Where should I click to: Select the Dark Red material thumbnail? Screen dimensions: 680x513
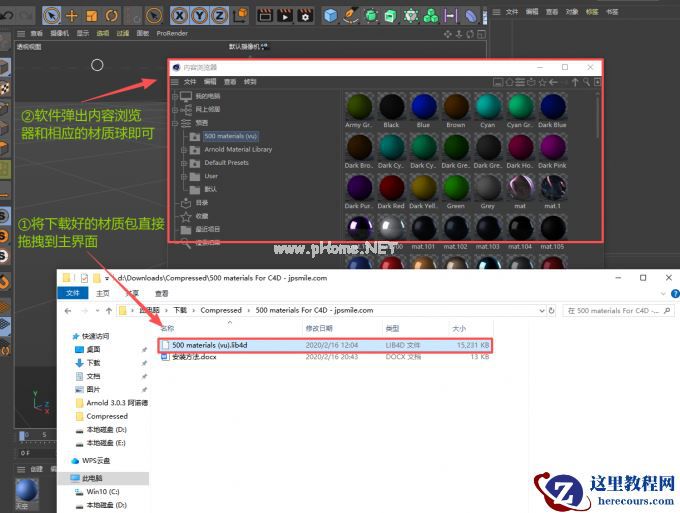[391, 192]
